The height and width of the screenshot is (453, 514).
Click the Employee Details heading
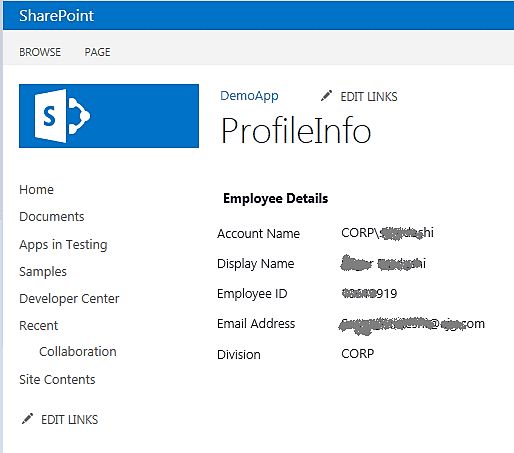(276, 199)
